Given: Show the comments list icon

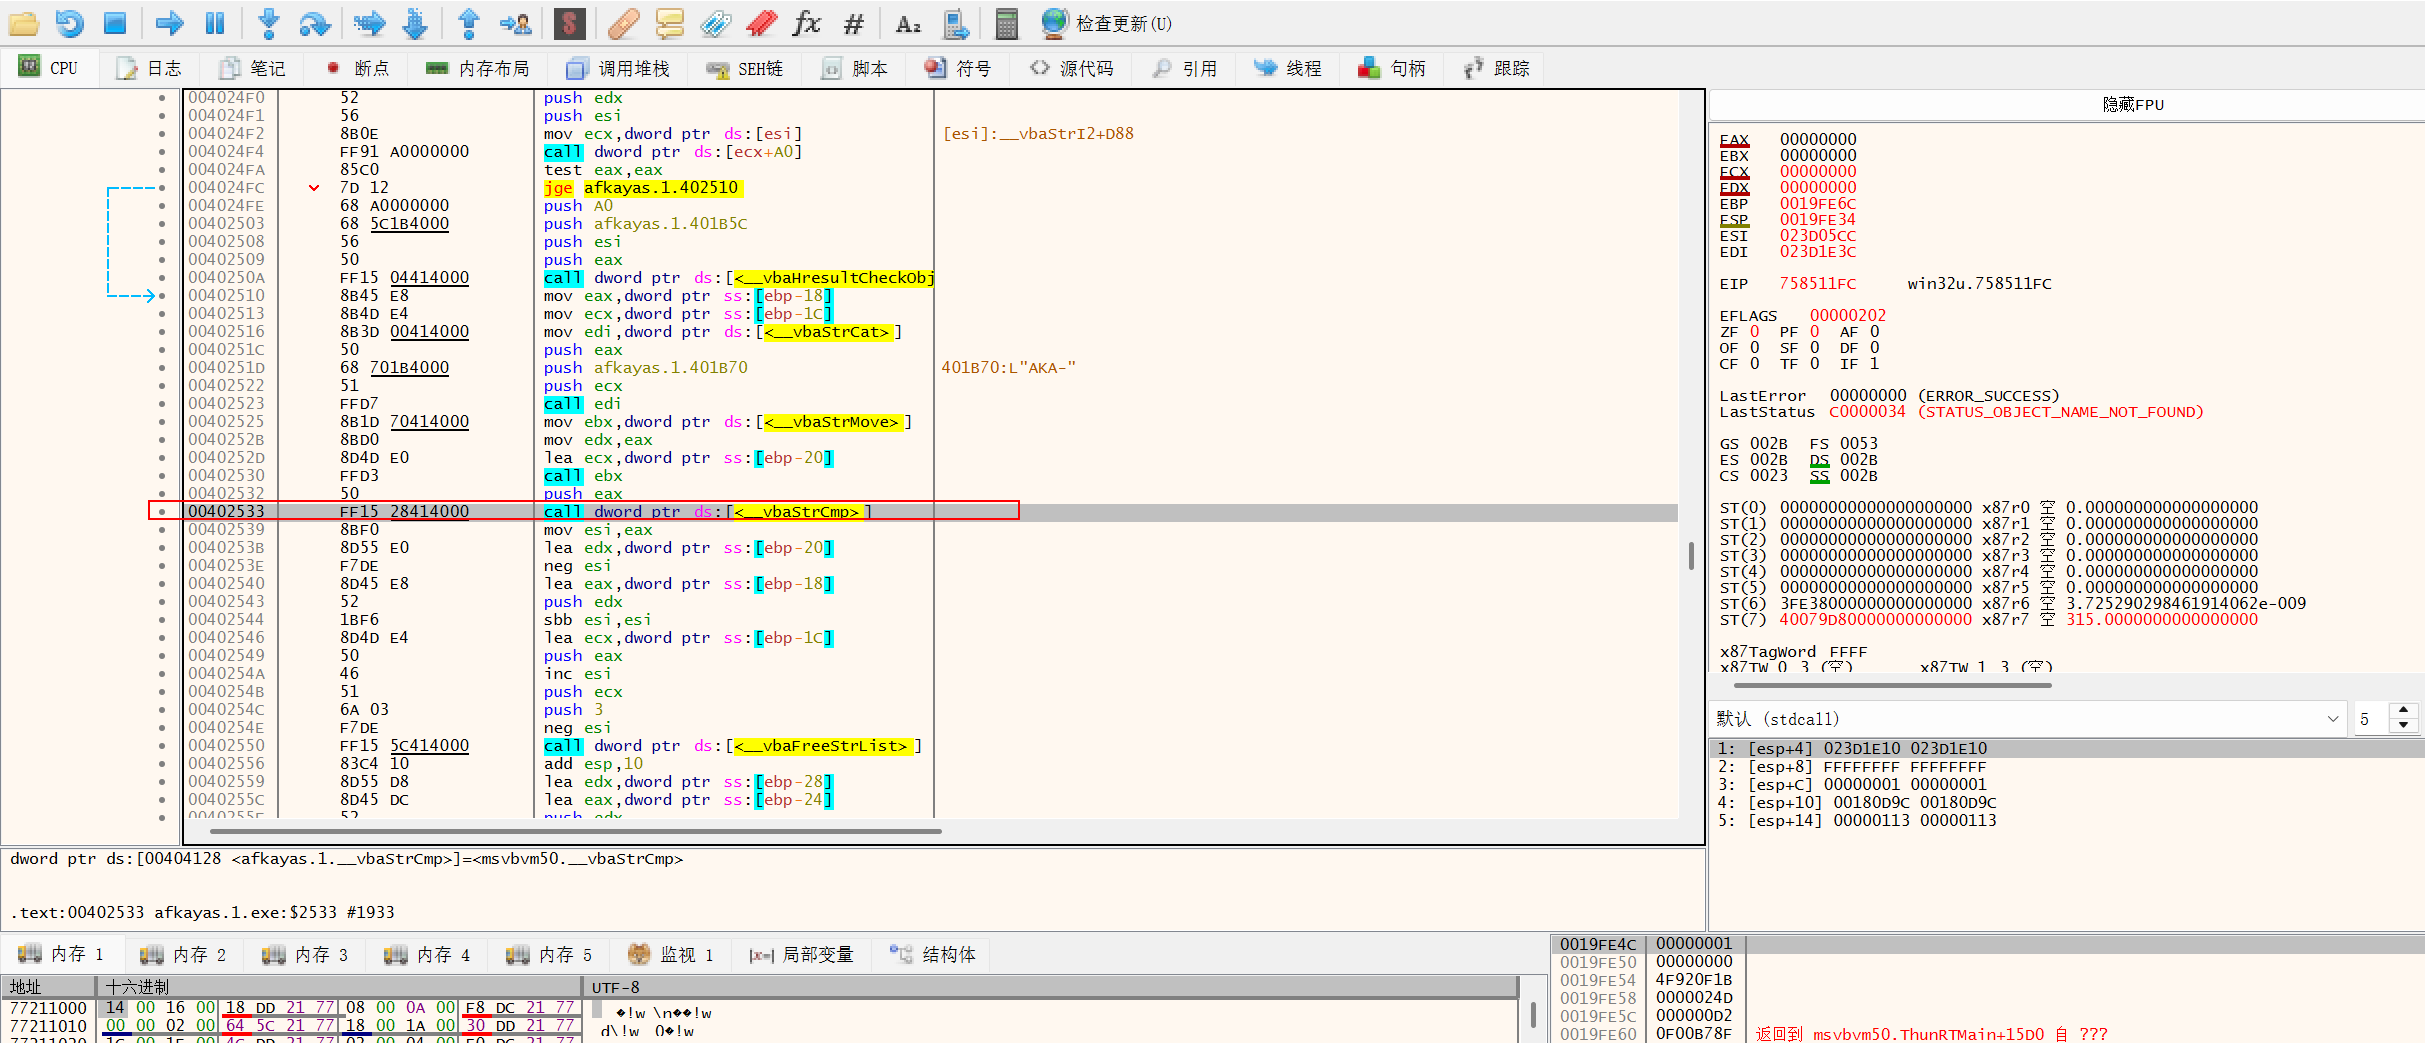Looking at the screenshot, I should 669,23.
